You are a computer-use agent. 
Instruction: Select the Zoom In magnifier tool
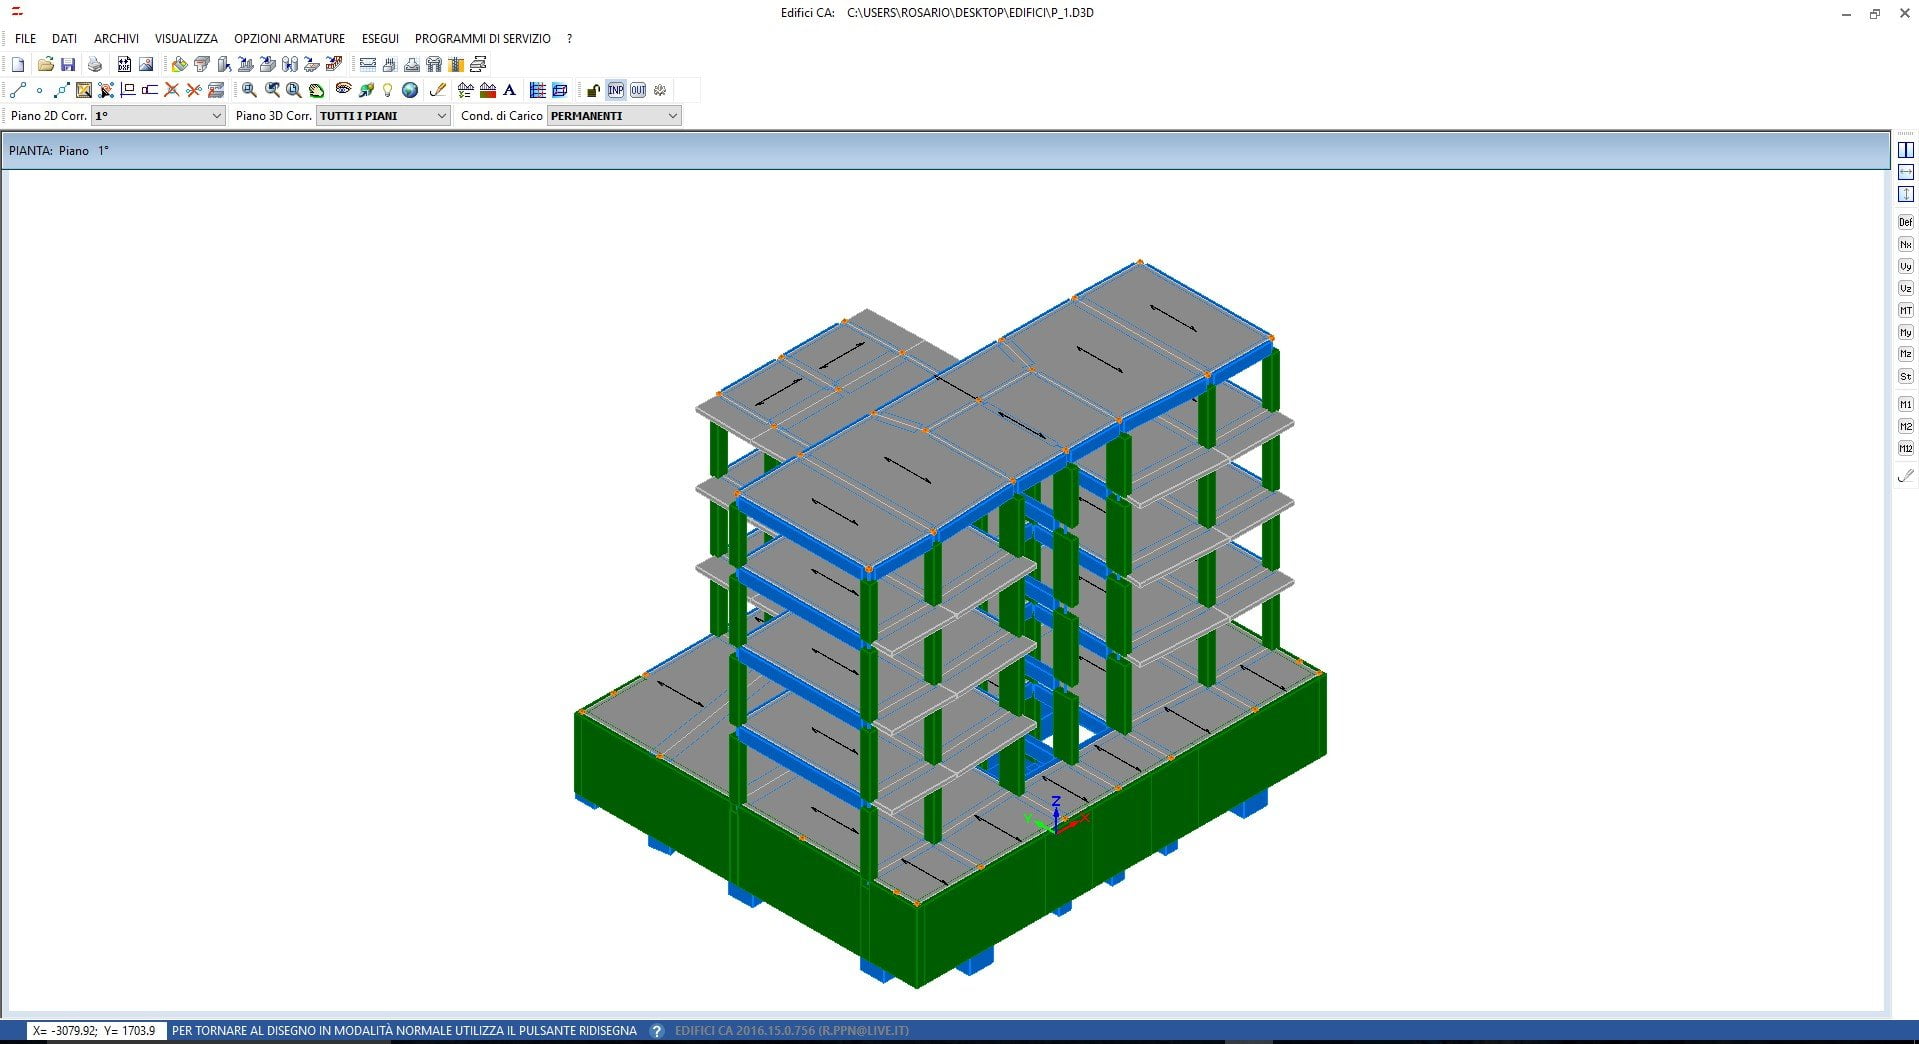click(x=247, y=90)
